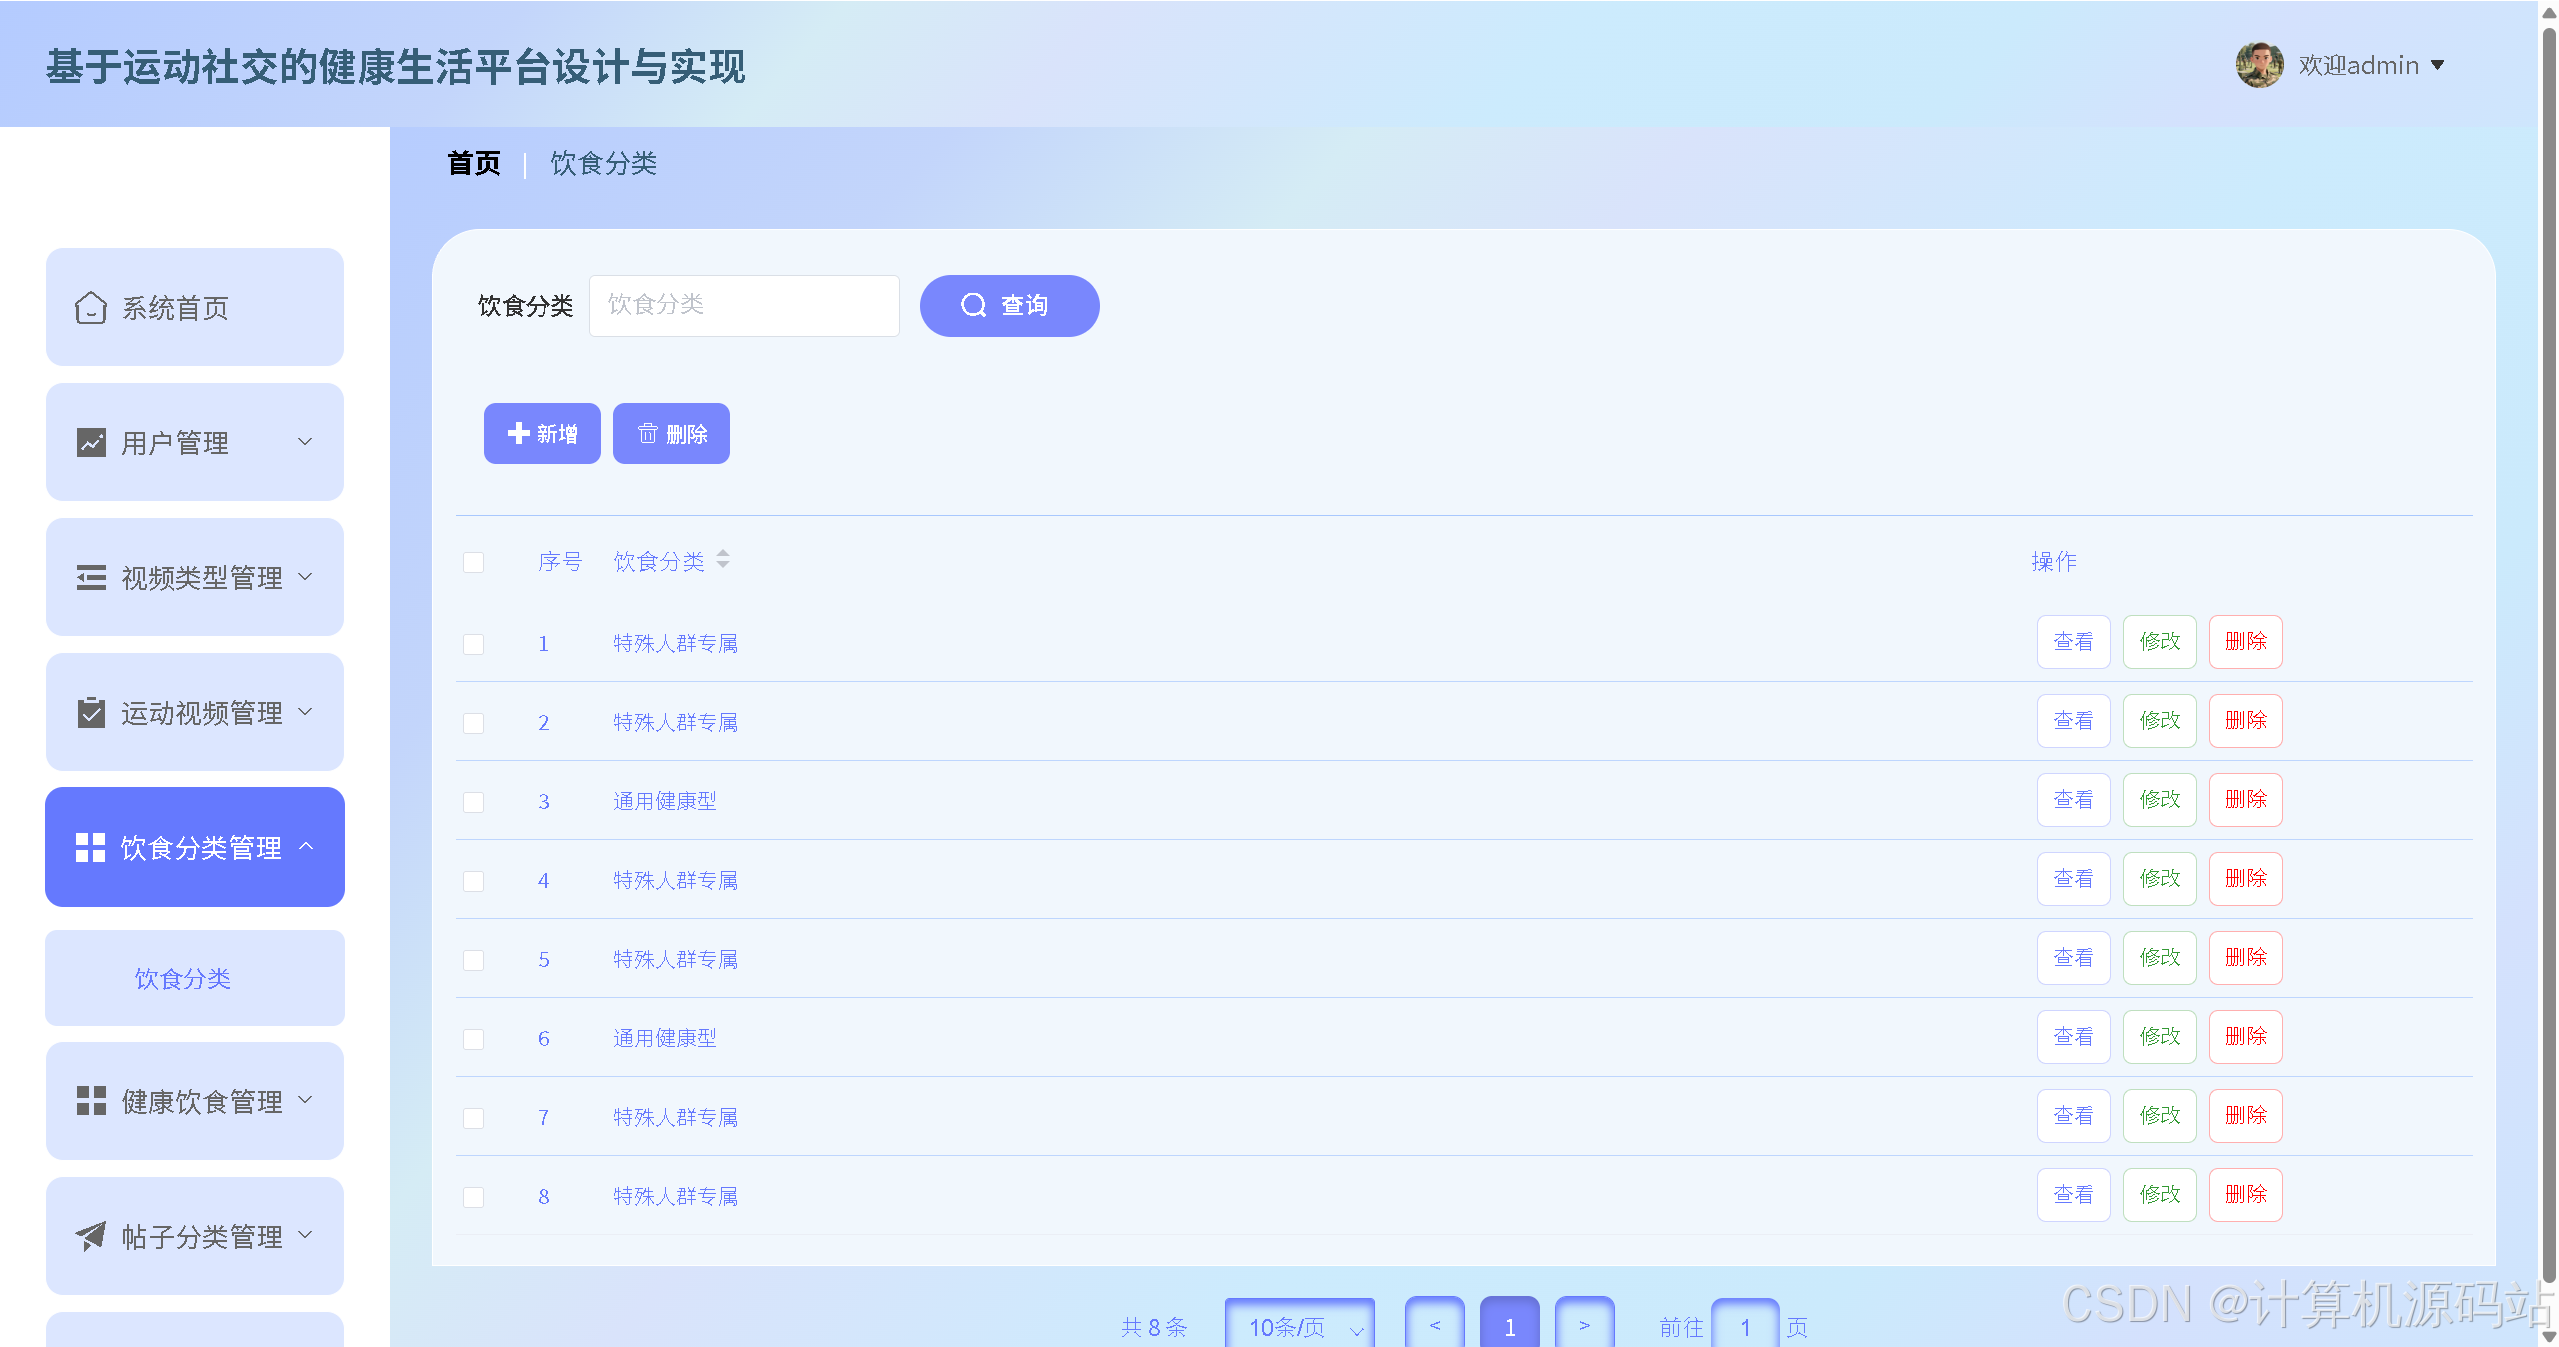Click the magnifier icon in 查询 button

pos(973,305)
